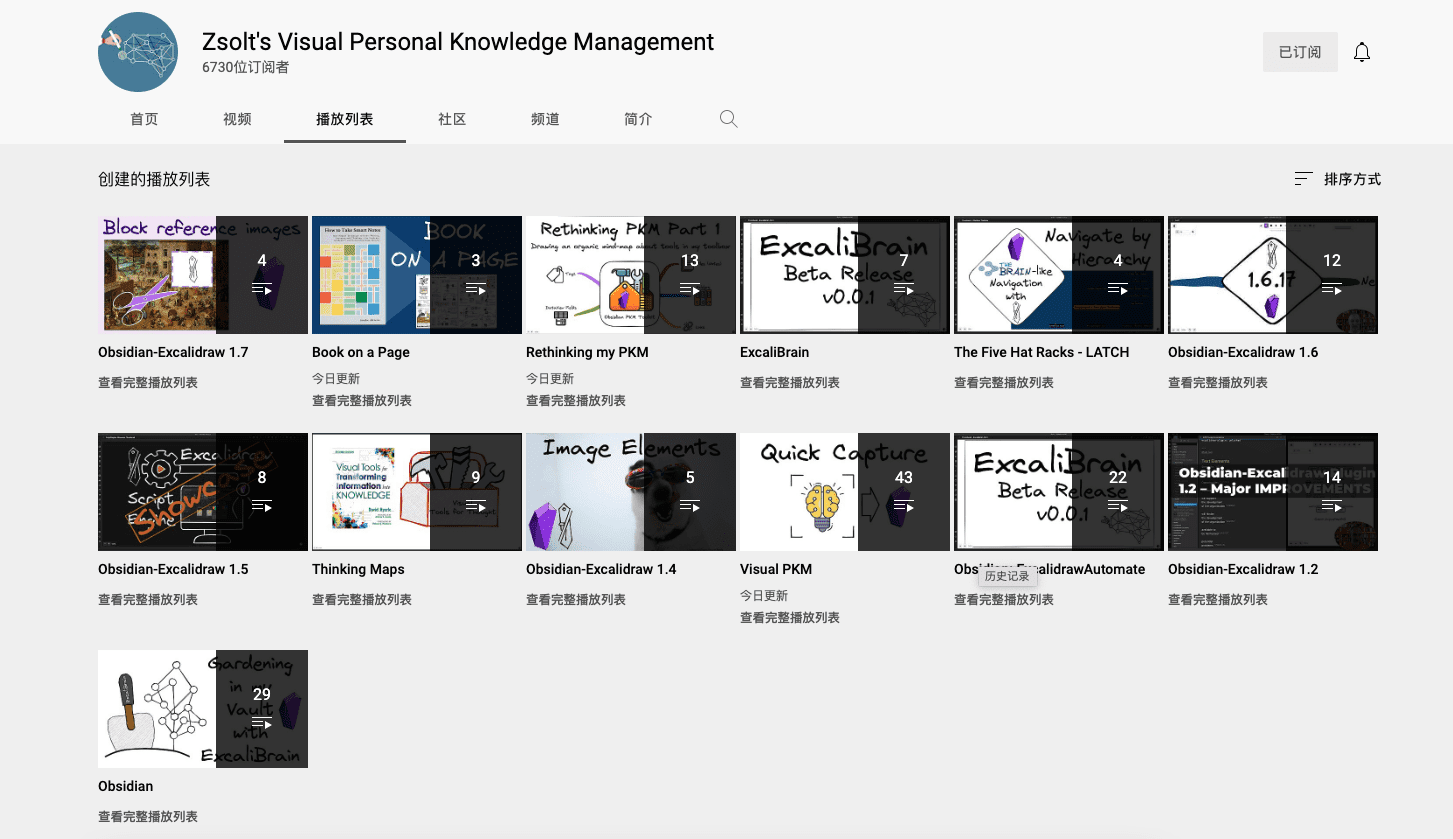Open the Visual PKM playlist title
The width and height of the screenshot is (1453, 839).
[776, 569]
